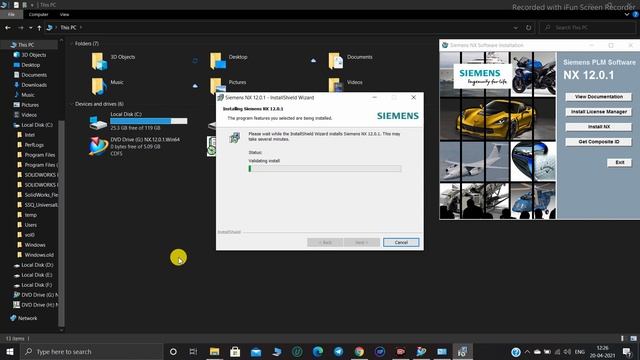Go back in File Explorer navigation
Screen dimensions: 640x360
coord(8,28)
